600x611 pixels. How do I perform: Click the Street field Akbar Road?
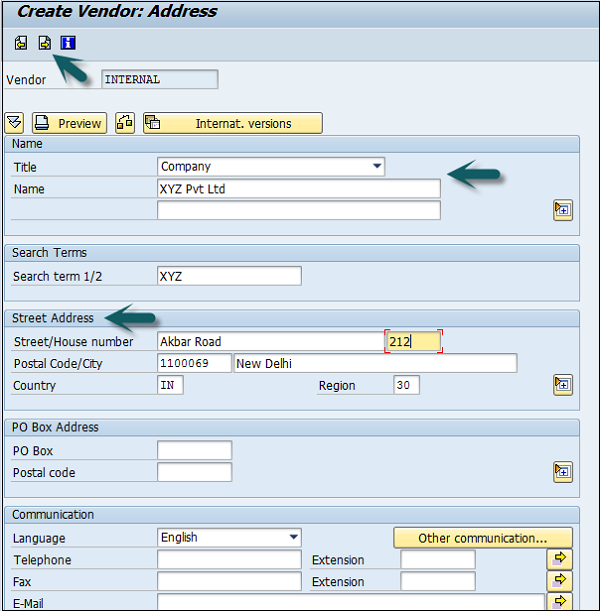click(271, 341)
